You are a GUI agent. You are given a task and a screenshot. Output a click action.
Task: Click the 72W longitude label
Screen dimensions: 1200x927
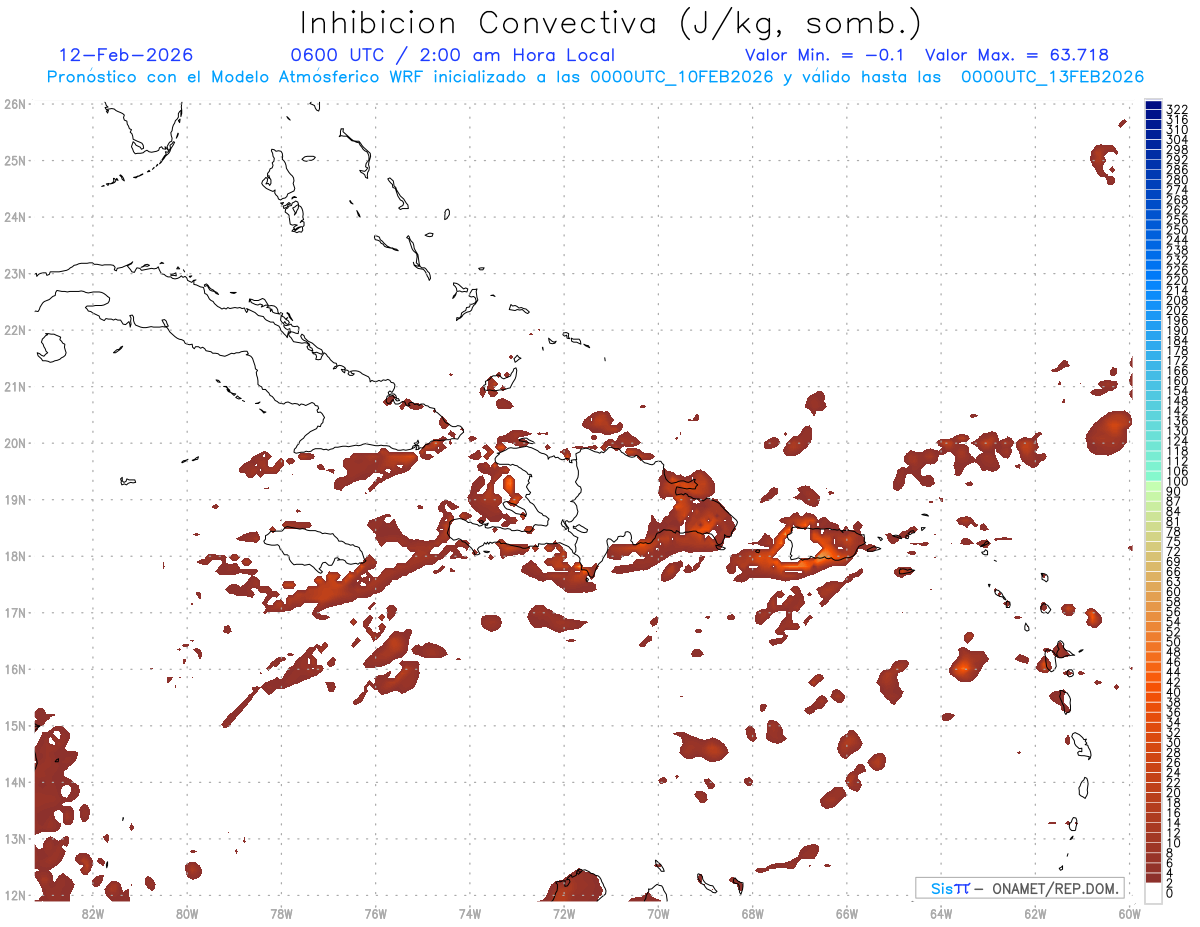point(564,913)
